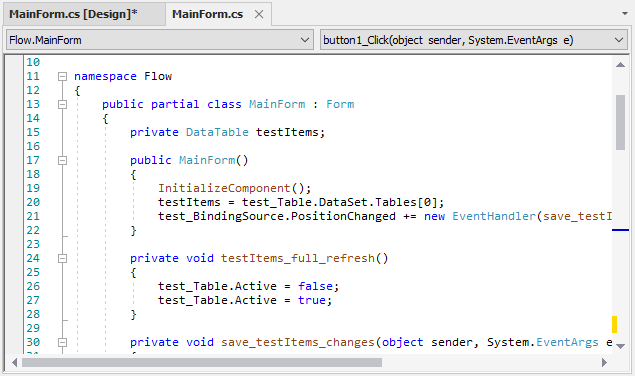The height and width of the screenshot is (376, 635).
Task: Collapse the testItems_full_refresh method
Action: 62,258
